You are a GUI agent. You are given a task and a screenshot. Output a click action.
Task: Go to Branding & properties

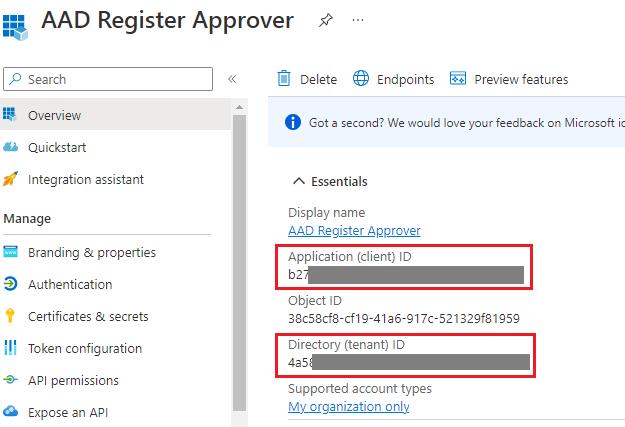pyautogui.click(x=92, y=252)
